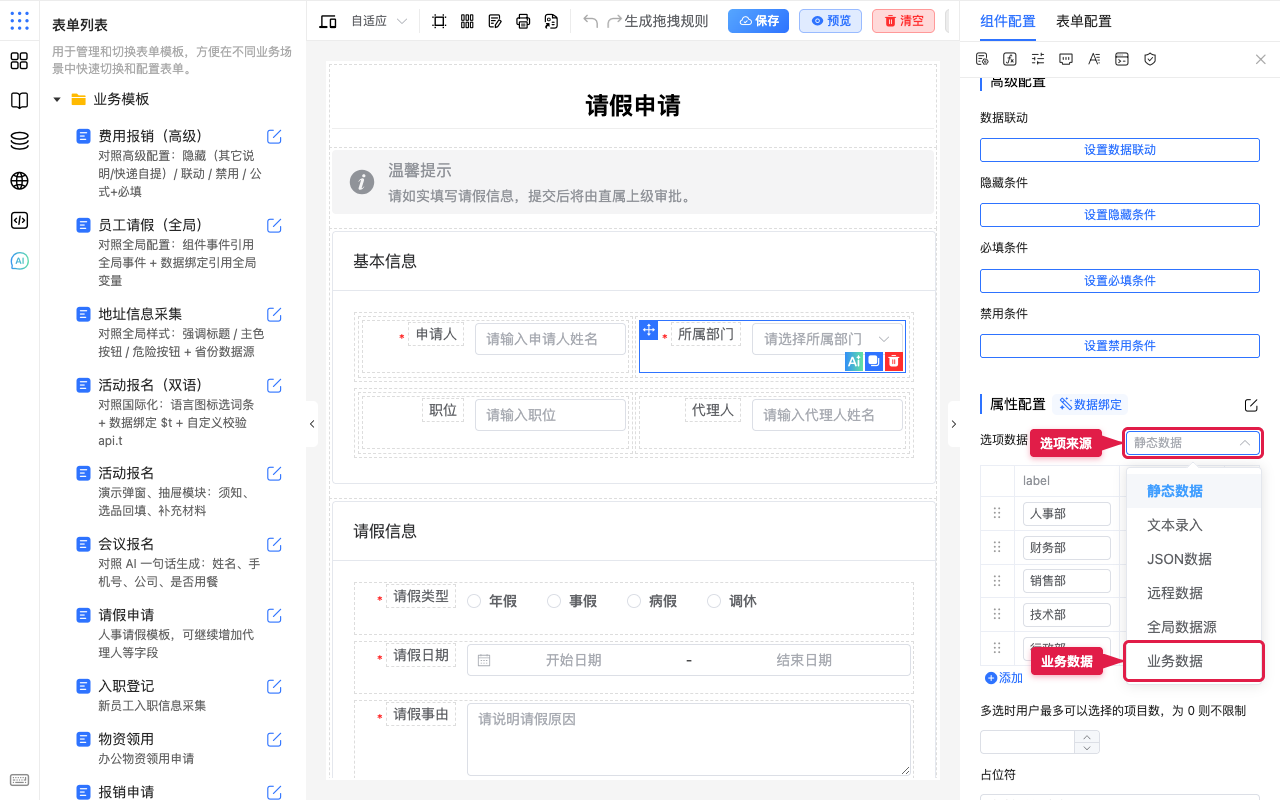Click the 预览 button
Screen dimensions: 1280x800
[x=831, y=21]
